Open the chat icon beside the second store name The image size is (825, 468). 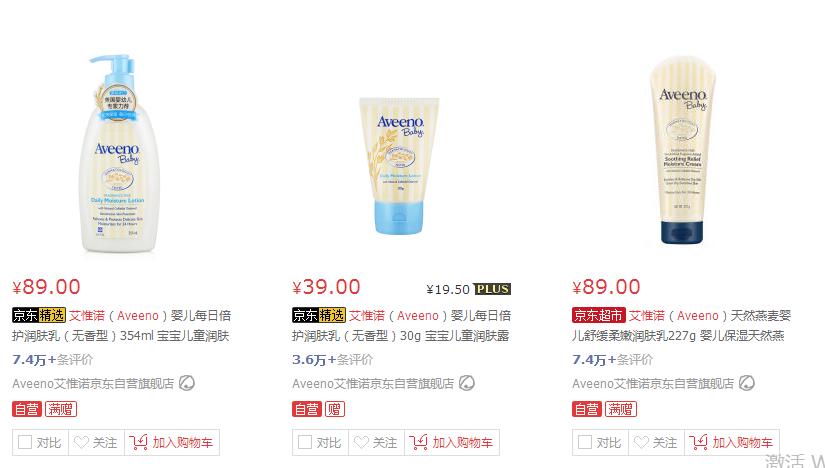pos(467,383)
